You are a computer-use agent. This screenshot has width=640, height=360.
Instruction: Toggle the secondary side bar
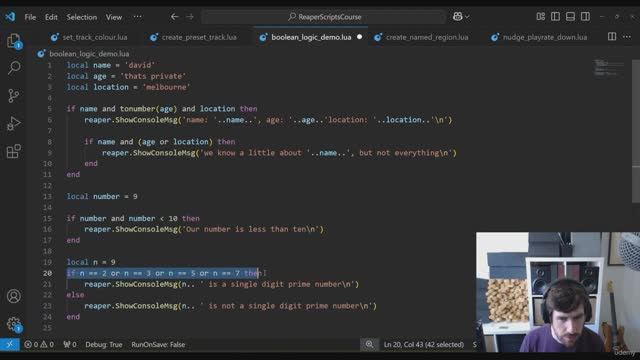[x=585, y=16]
